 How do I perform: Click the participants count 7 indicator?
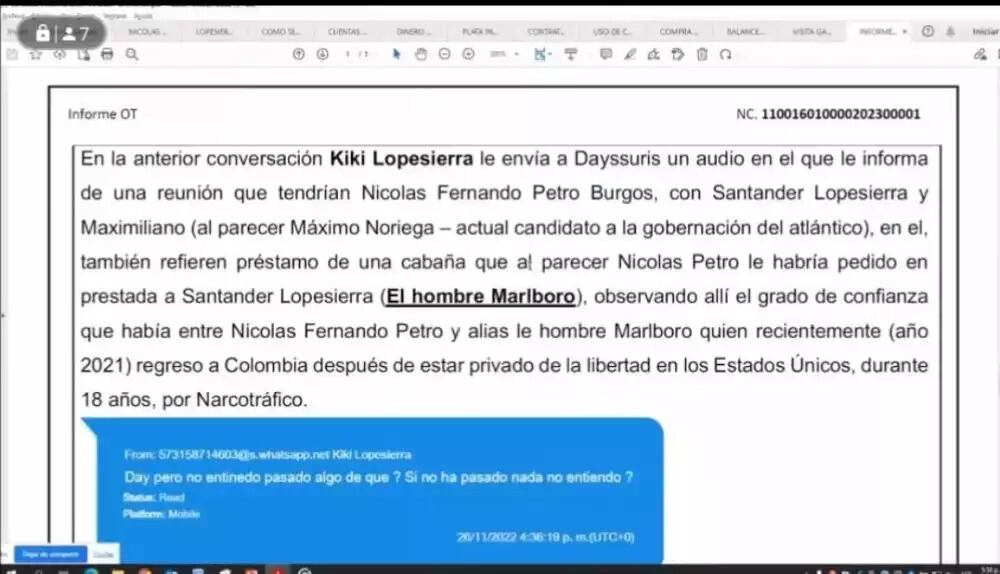[x=77, y=33]
